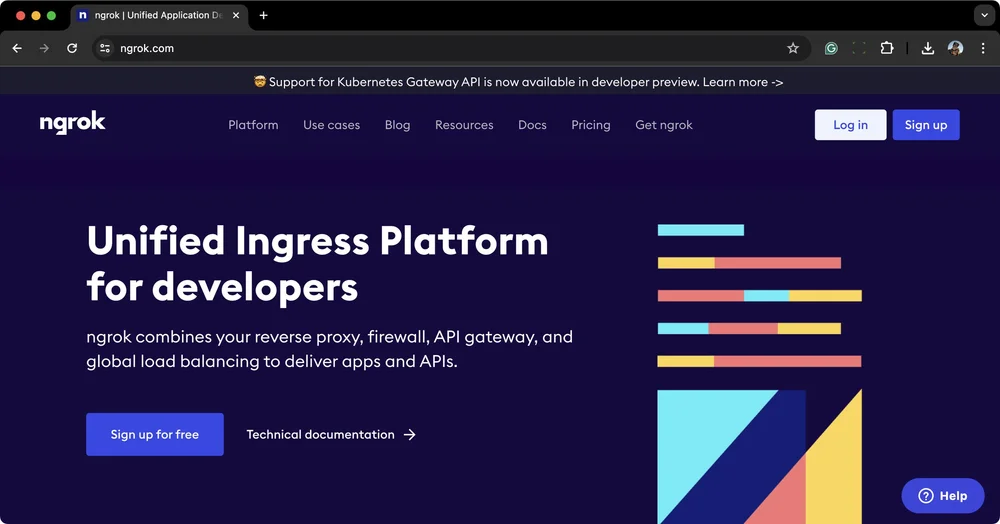Viewport: 1000px width, 524px height.
Task: Click the Unified Ingress Platform heading
Action: 318,263
